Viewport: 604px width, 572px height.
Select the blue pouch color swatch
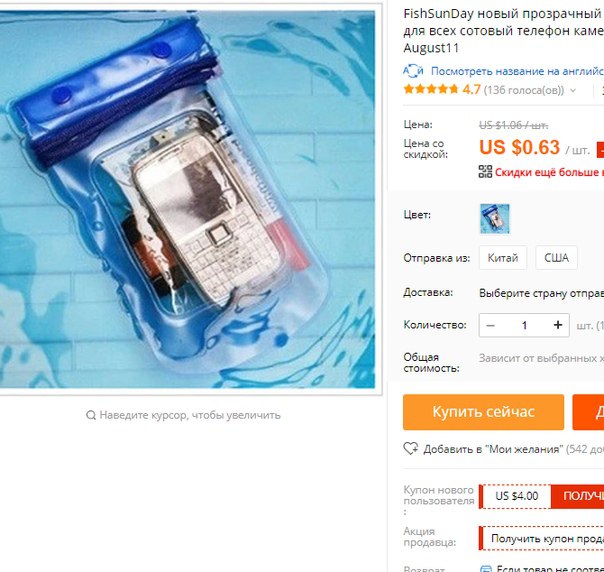coord(495,219)
